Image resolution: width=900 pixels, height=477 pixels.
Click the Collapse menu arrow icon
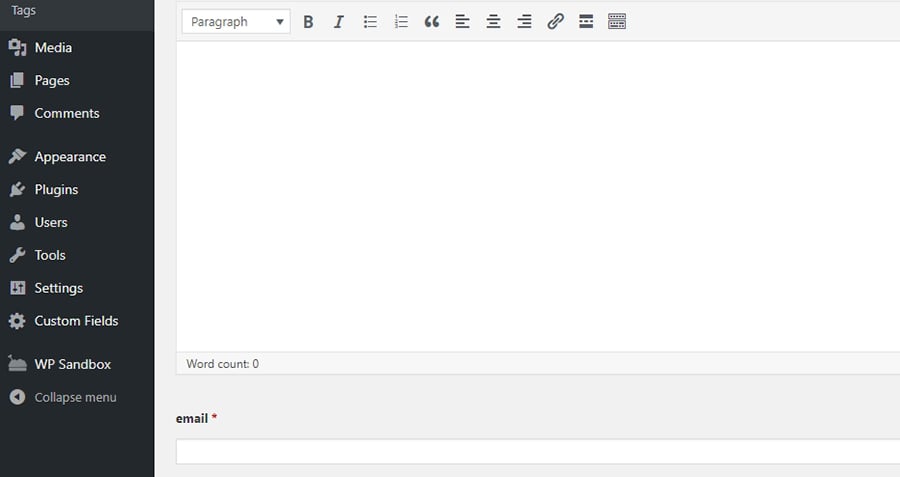click(x=17, y=397)
